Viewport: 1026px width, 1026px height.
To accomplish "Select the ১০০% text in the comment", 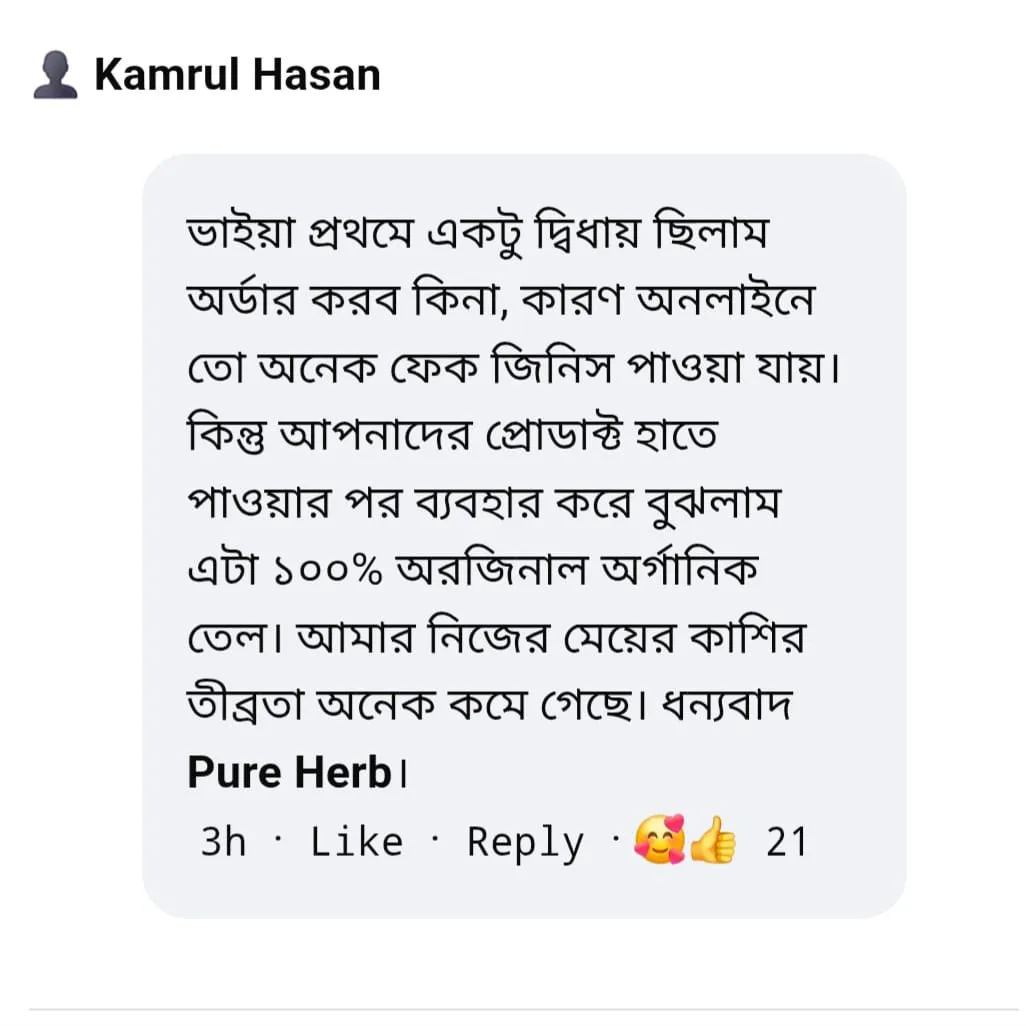I will pos(328,570).
